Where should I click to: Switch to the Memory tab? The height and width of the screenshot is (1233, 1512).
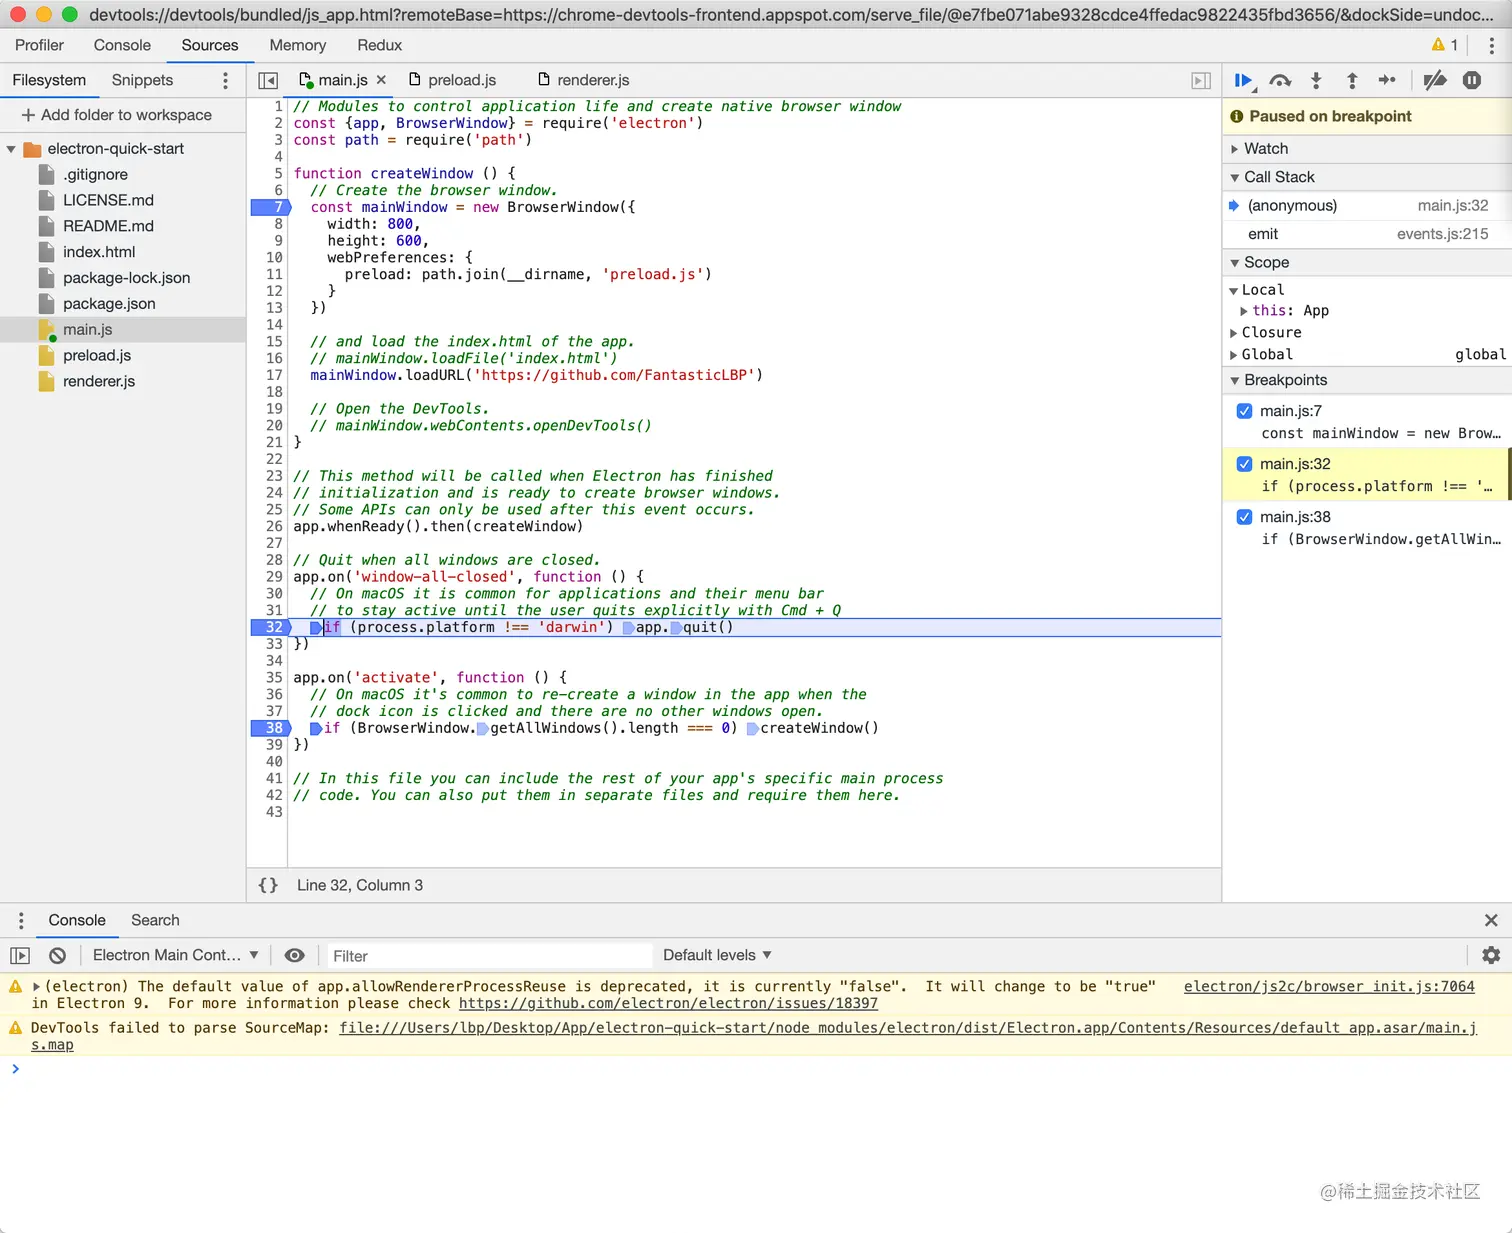(x=297, y=45)
